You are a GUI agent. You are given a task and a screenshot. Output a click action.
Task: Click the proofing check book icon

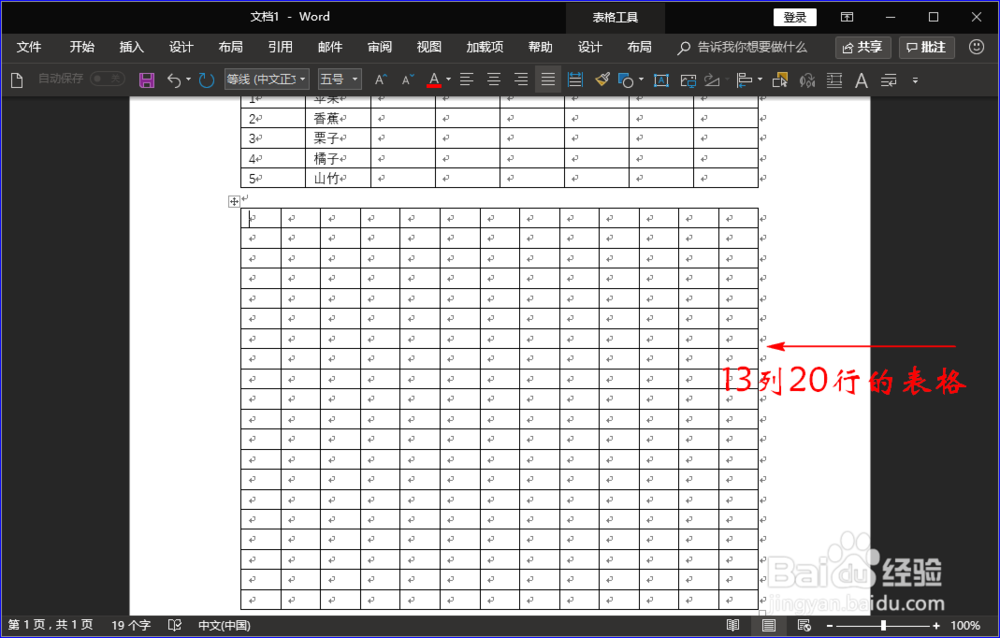click(x=175, y=625)
